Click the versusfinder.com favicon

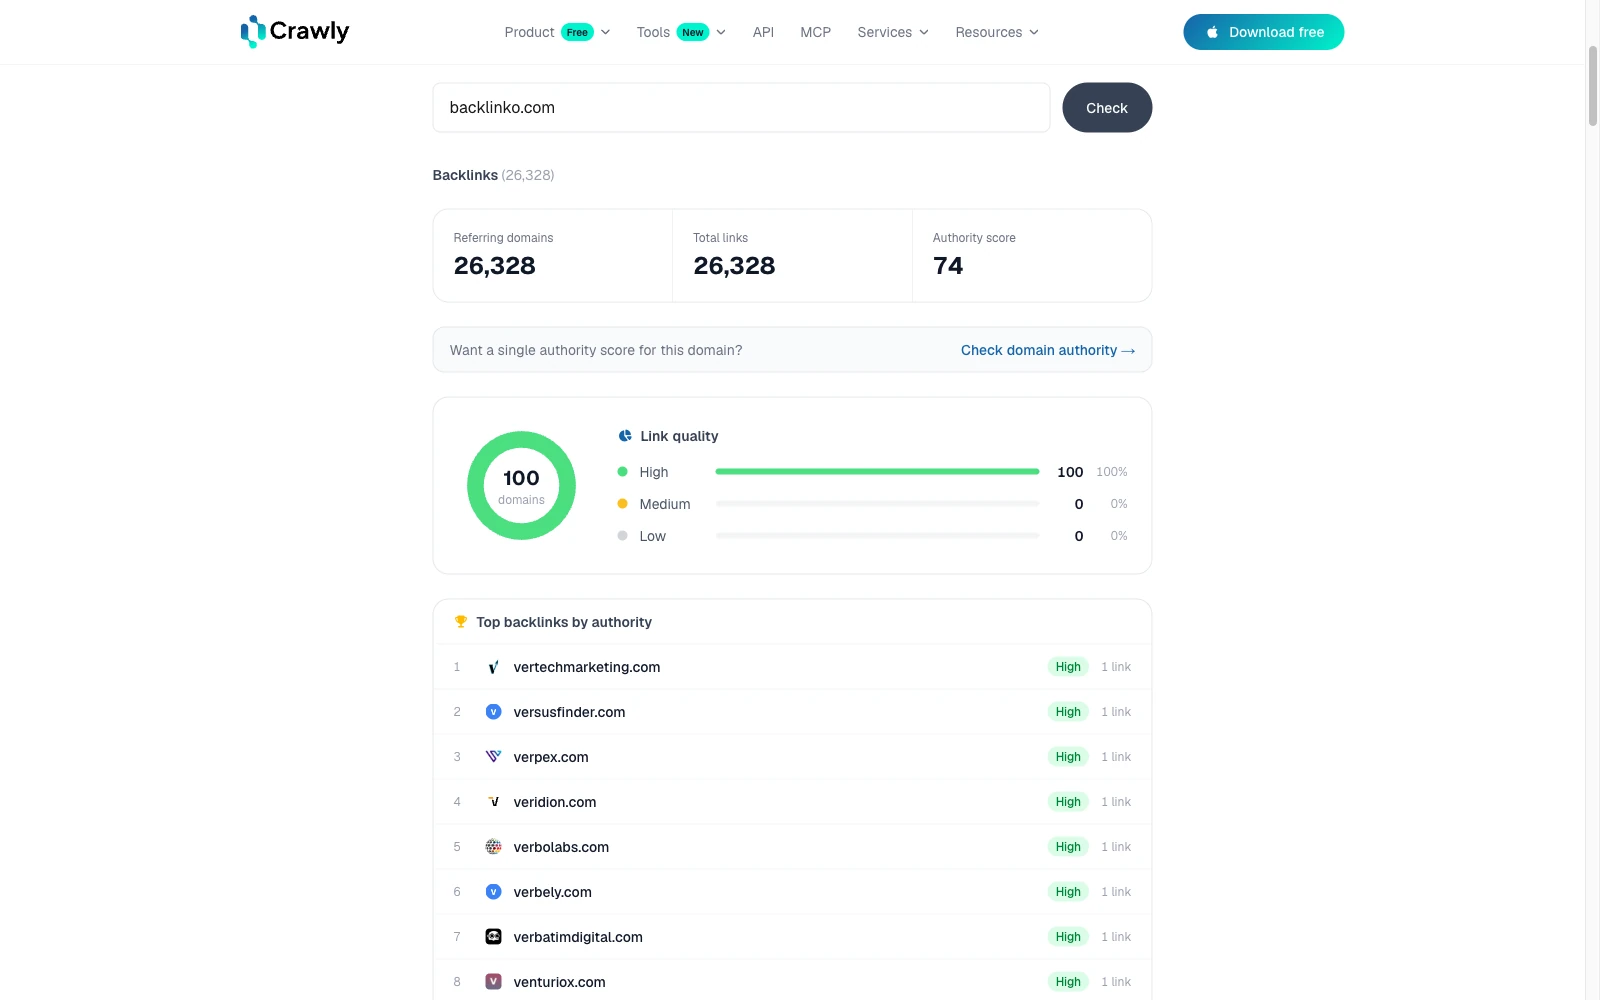coord(493,712)
